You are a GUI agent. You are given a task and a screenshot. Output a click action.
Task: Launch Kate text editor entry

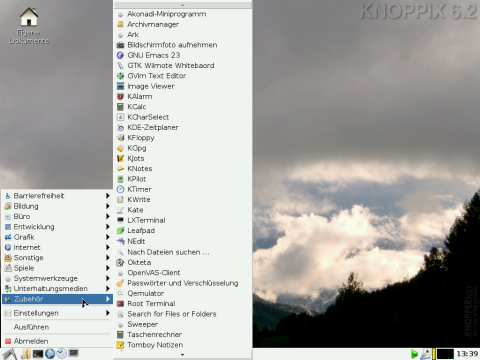183,210
